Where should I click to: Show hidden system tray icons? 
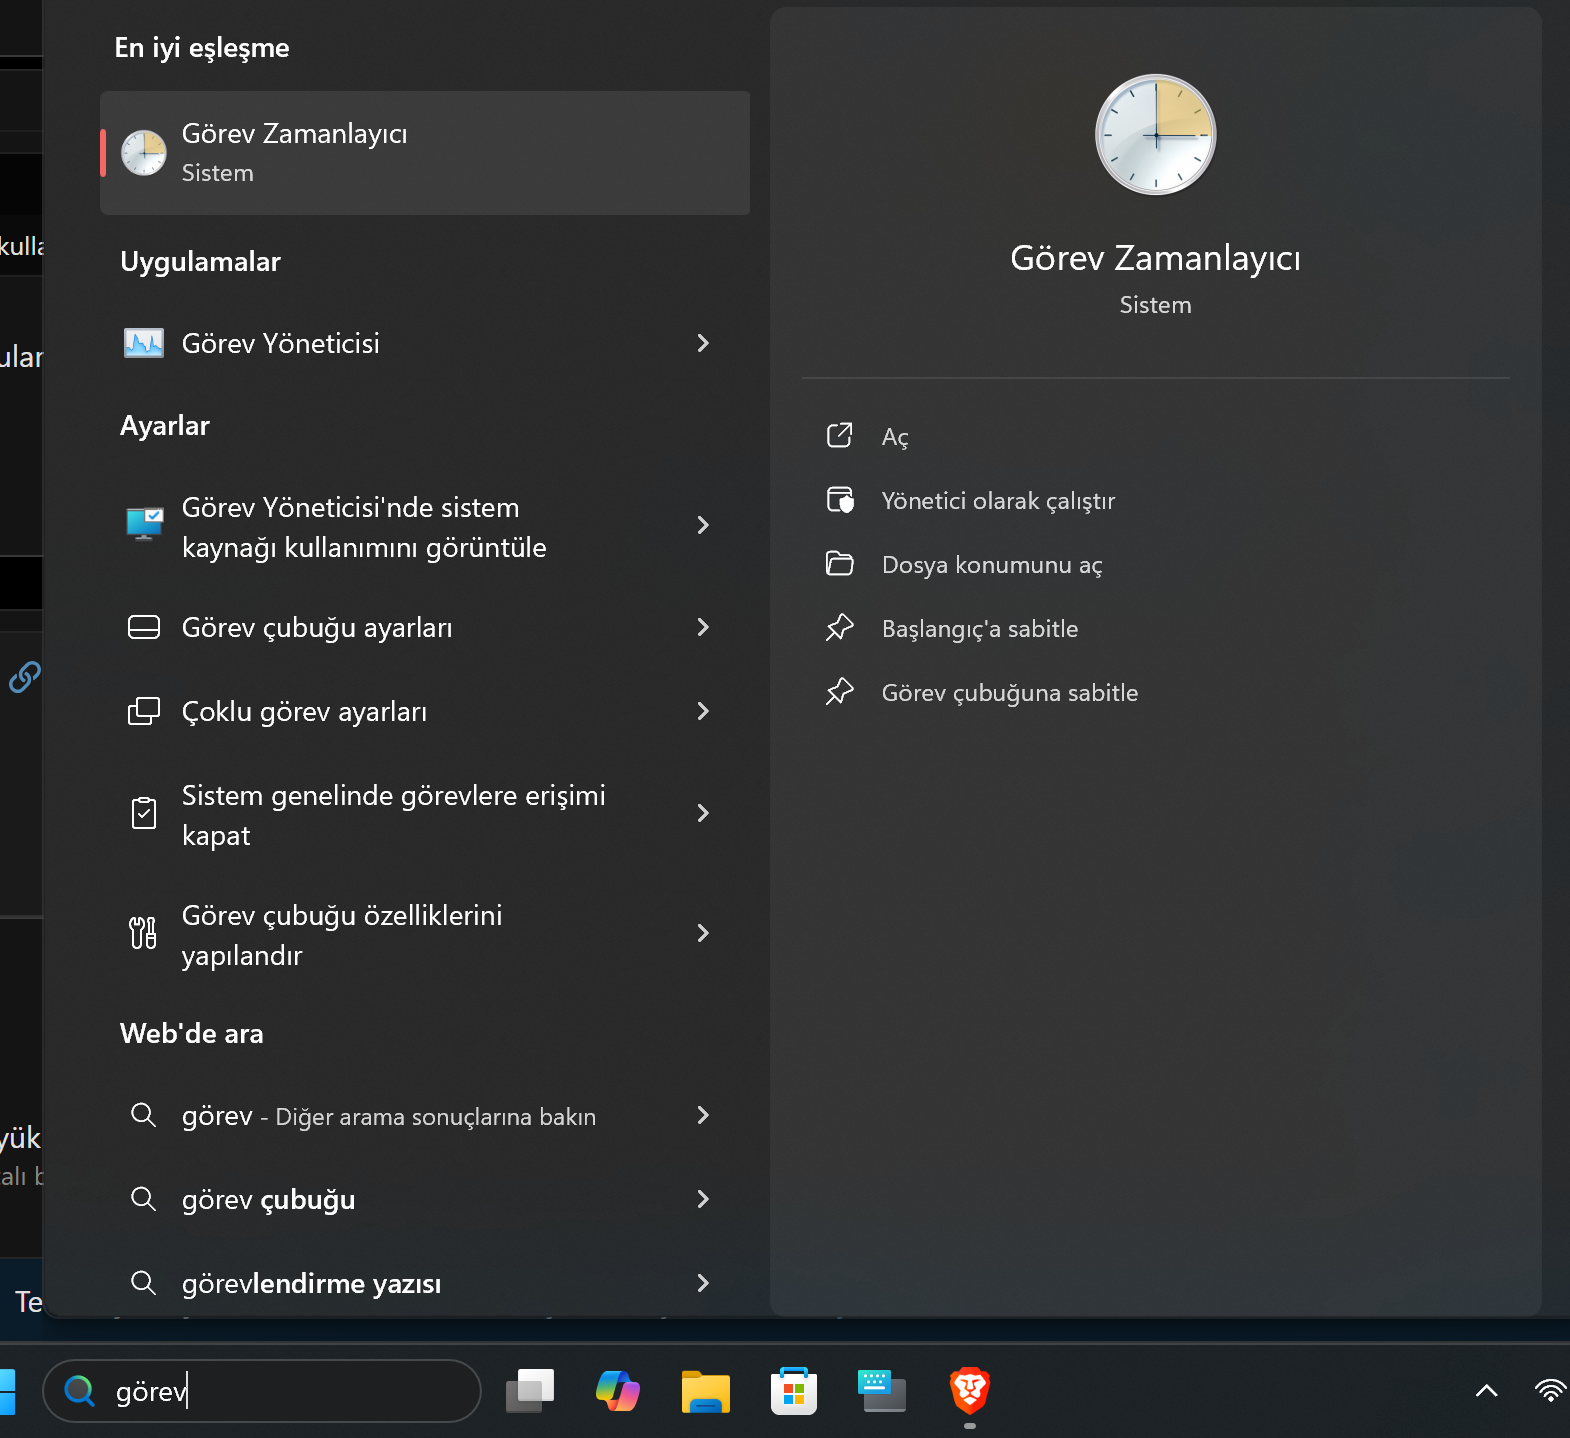pyautogui.click(x=1487, y=1390)
